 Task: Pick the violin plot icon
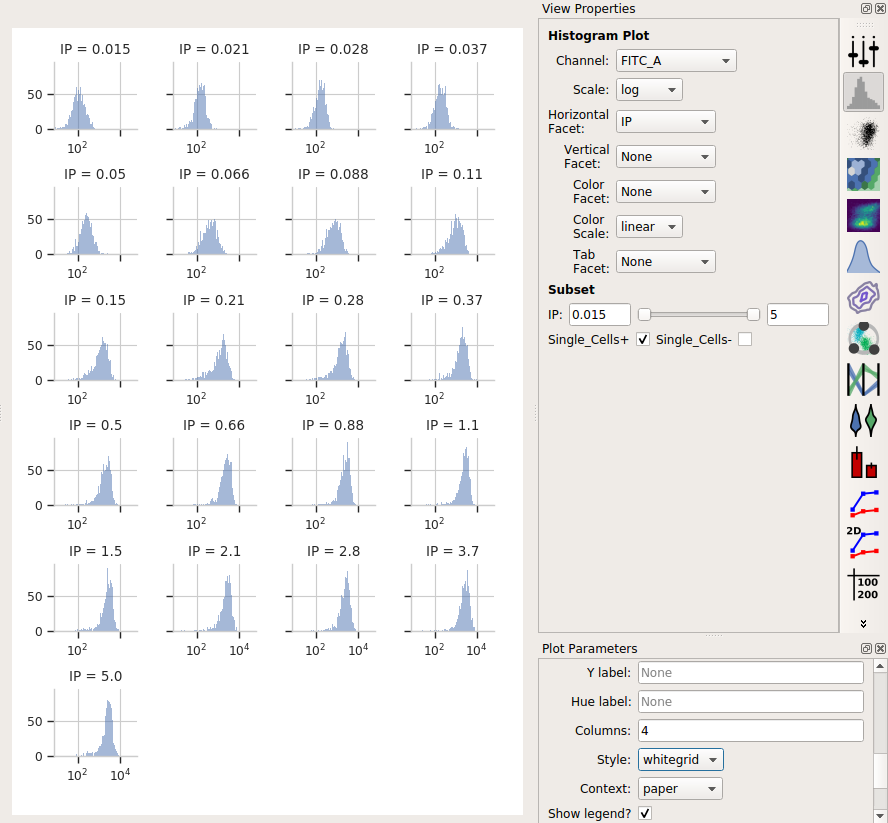coord(863,420)
